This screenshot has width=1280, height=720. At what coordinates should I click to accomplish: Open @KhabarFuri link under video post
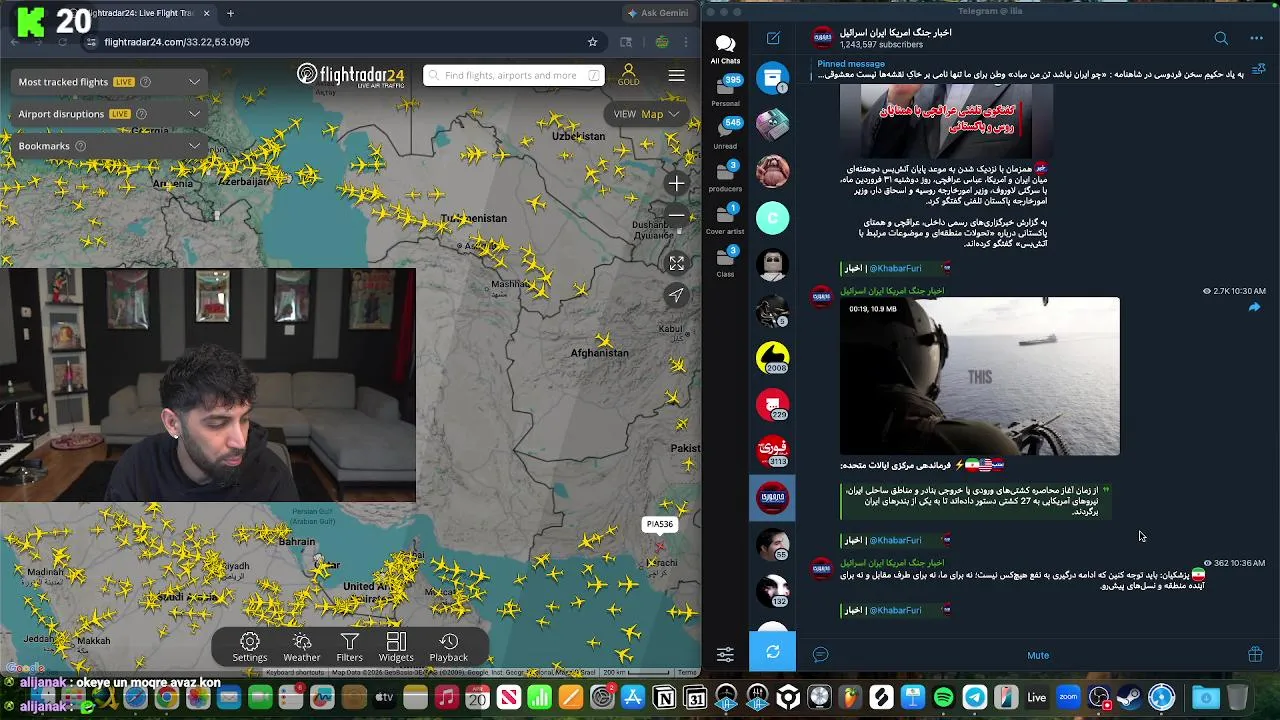pos(895,540)
